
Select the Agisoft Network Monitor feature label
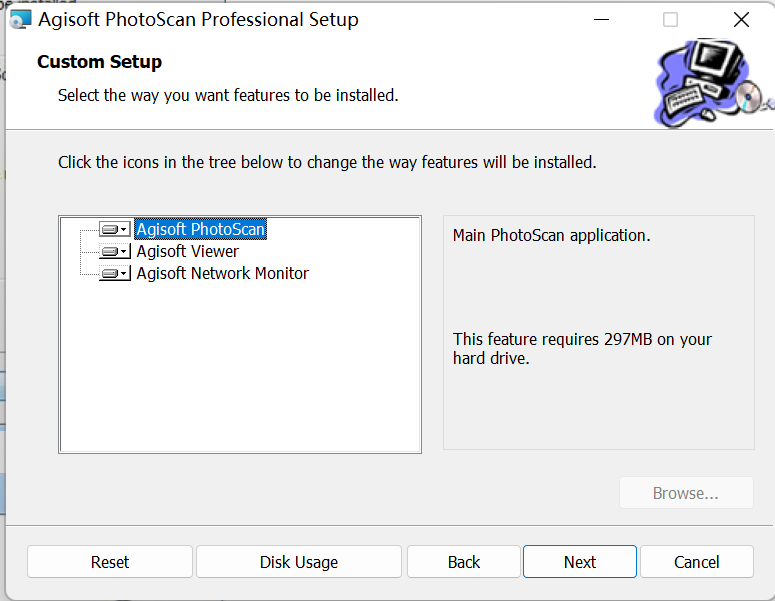pos(223,274)
